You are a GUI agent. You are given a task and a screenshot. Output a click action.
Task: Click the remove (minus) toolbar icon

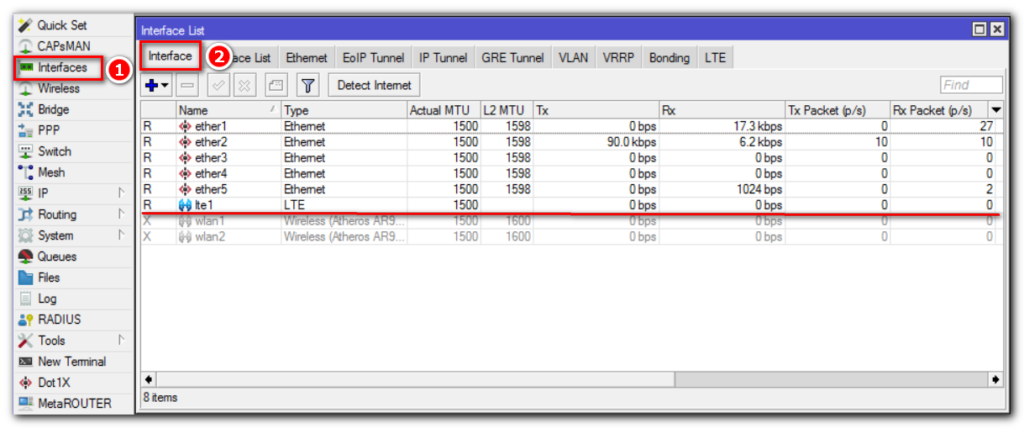(x=188, y=86)
